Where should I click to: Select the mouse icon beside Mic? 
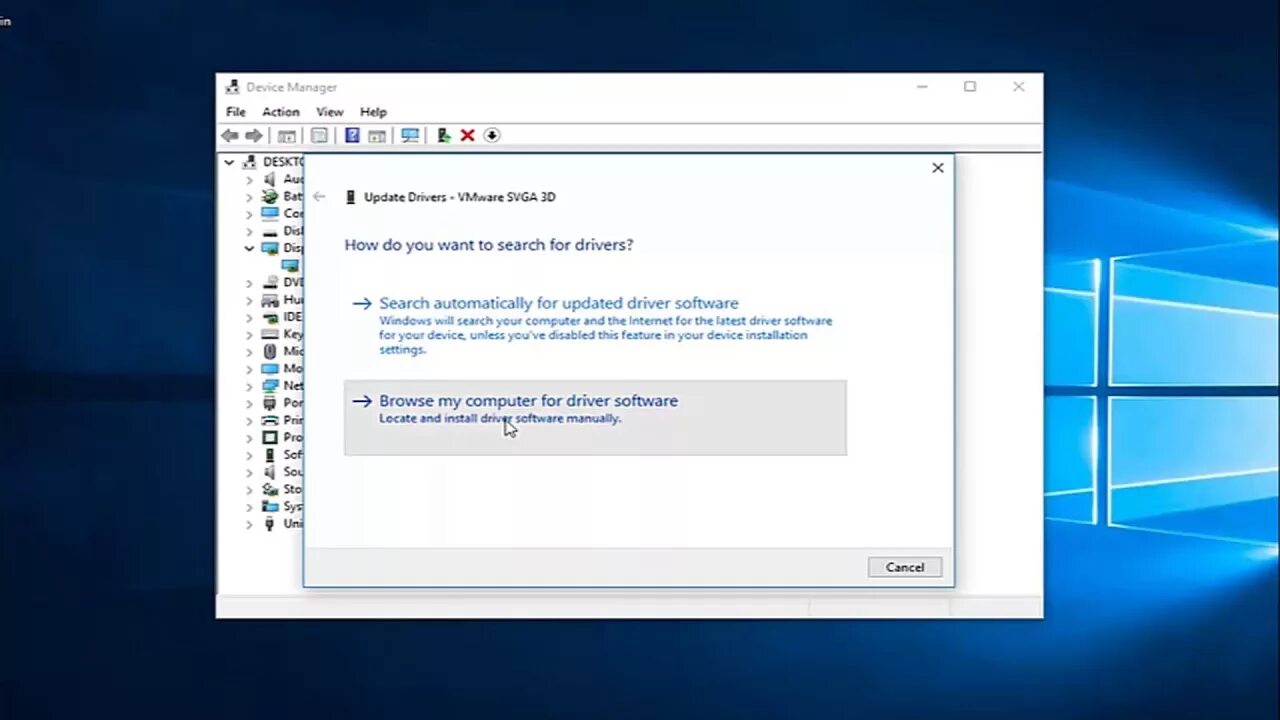[270, 351]
